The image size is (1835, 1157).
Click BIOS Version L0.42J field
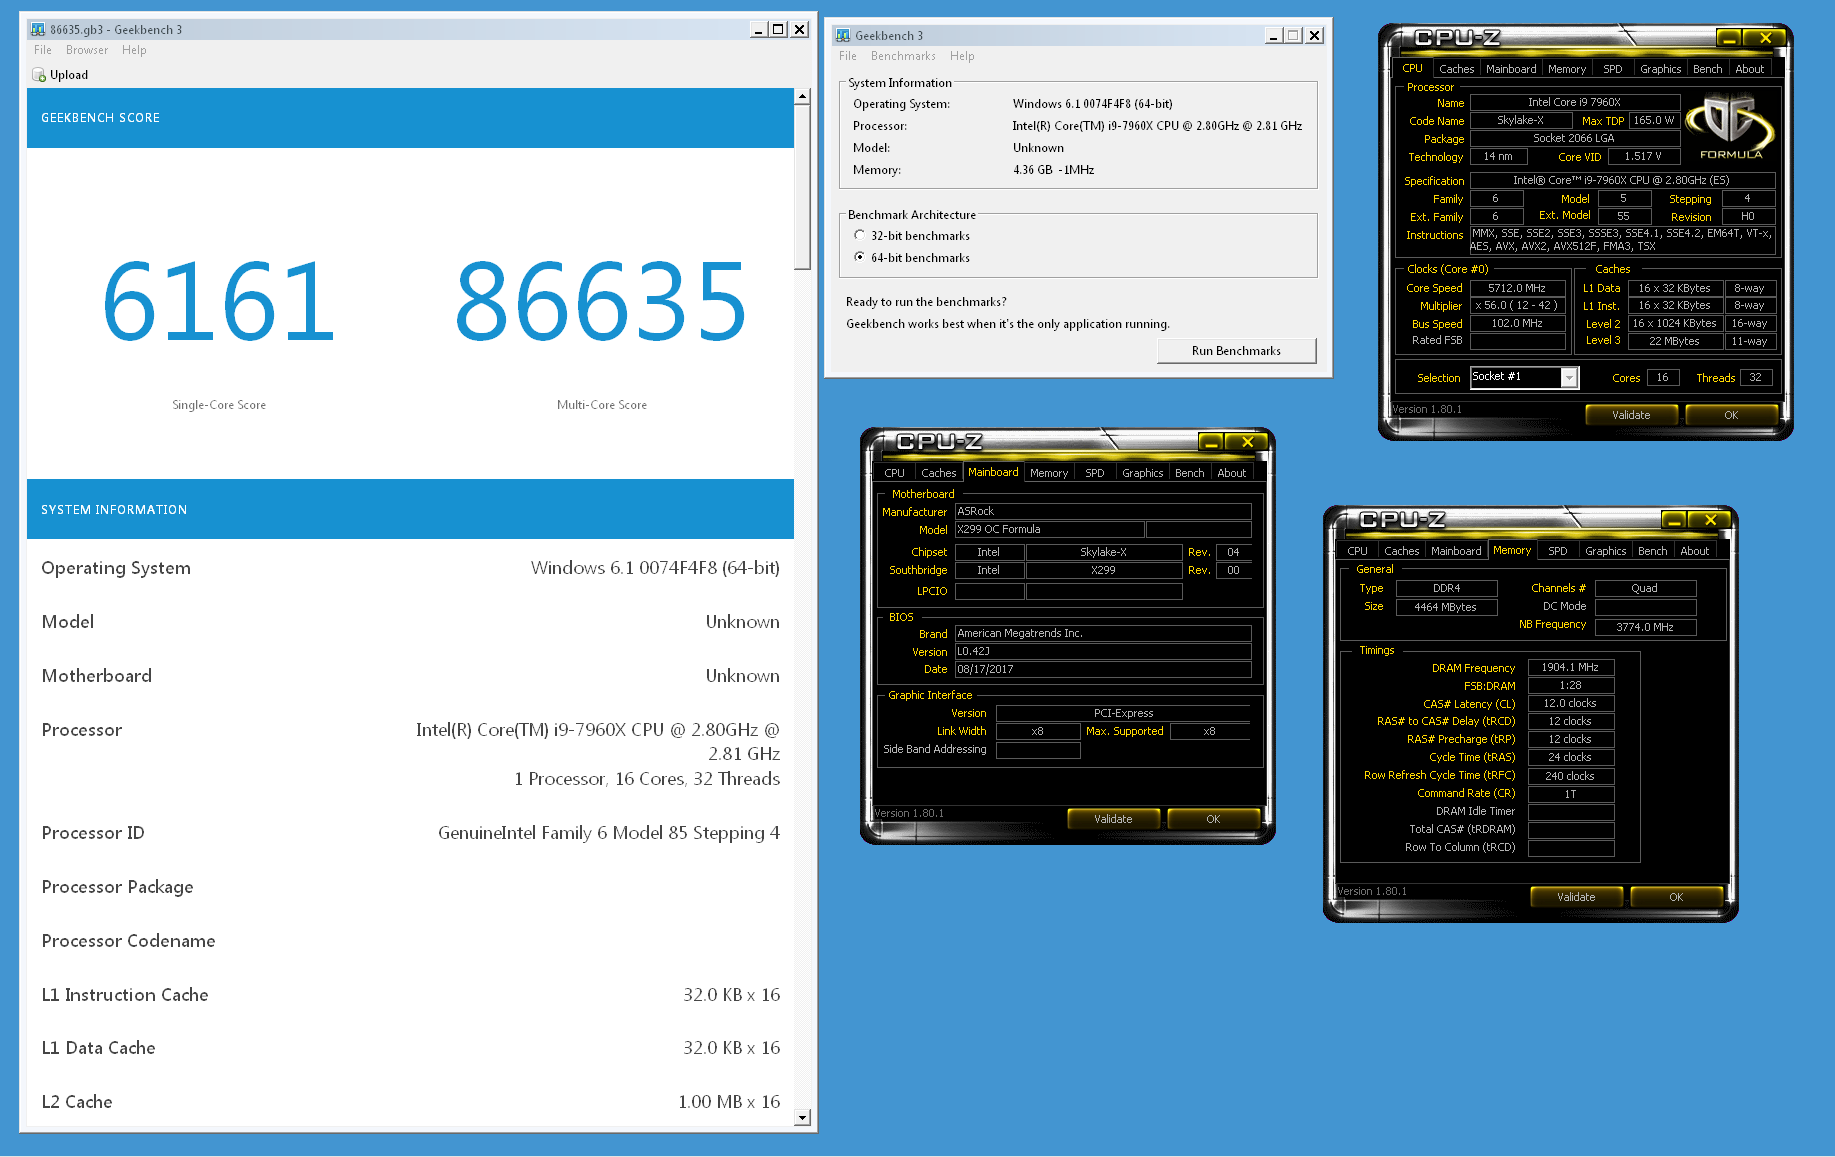pyautogui.click(x=1103, y=651)
